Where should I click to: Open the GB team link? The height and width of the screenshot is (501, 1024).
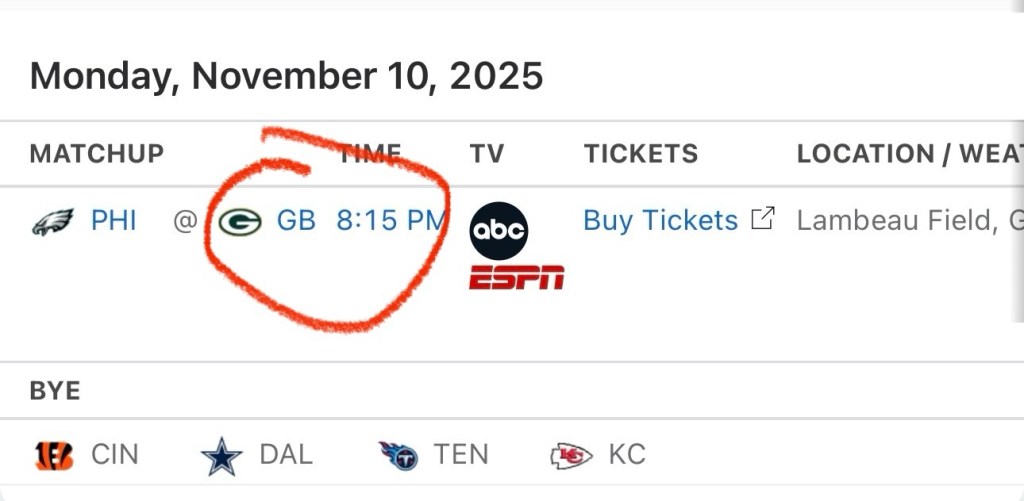pyautogui.click(x=296, y=220)
